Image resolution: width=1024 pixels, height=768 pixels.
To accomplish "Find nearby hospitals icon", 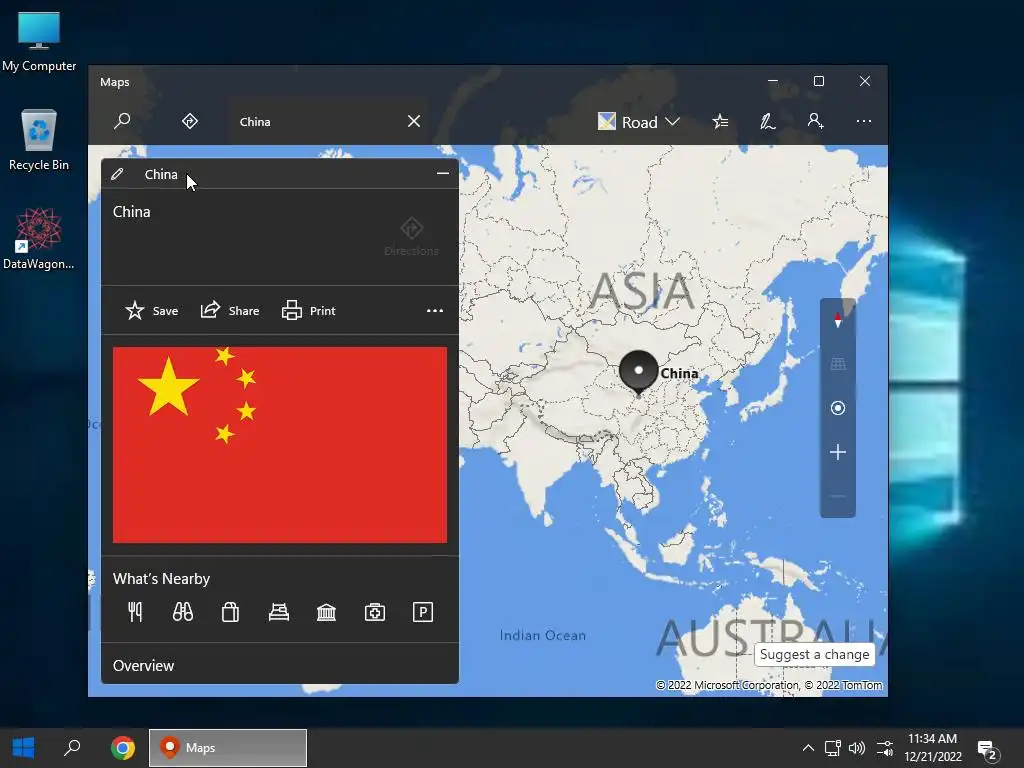I will [x=375, y=613].
